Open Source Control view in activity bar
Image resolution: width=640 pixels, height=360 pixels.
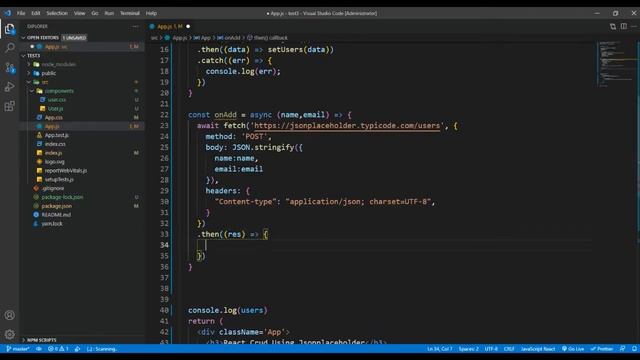9,67
